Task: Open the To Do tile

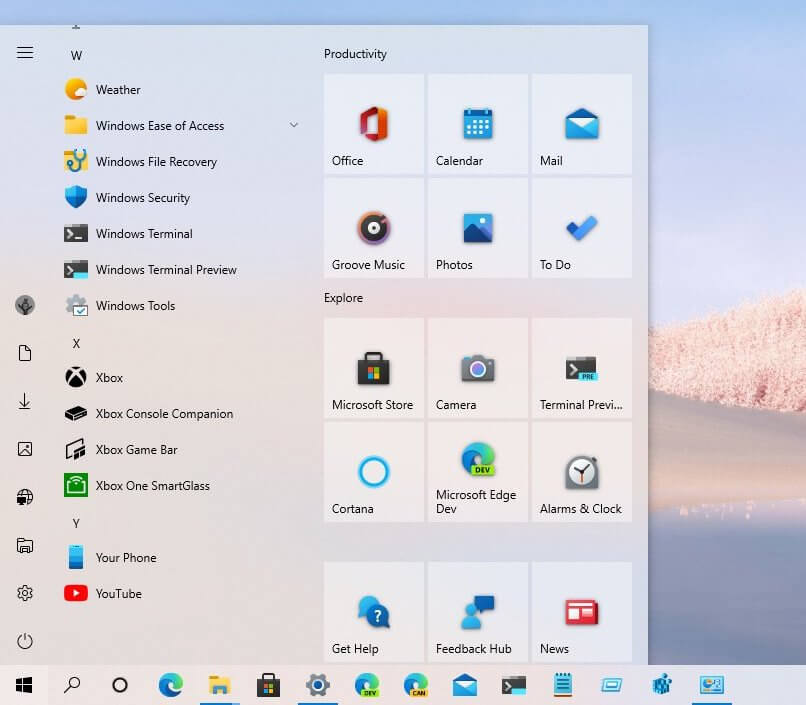Action: point(581,228)
